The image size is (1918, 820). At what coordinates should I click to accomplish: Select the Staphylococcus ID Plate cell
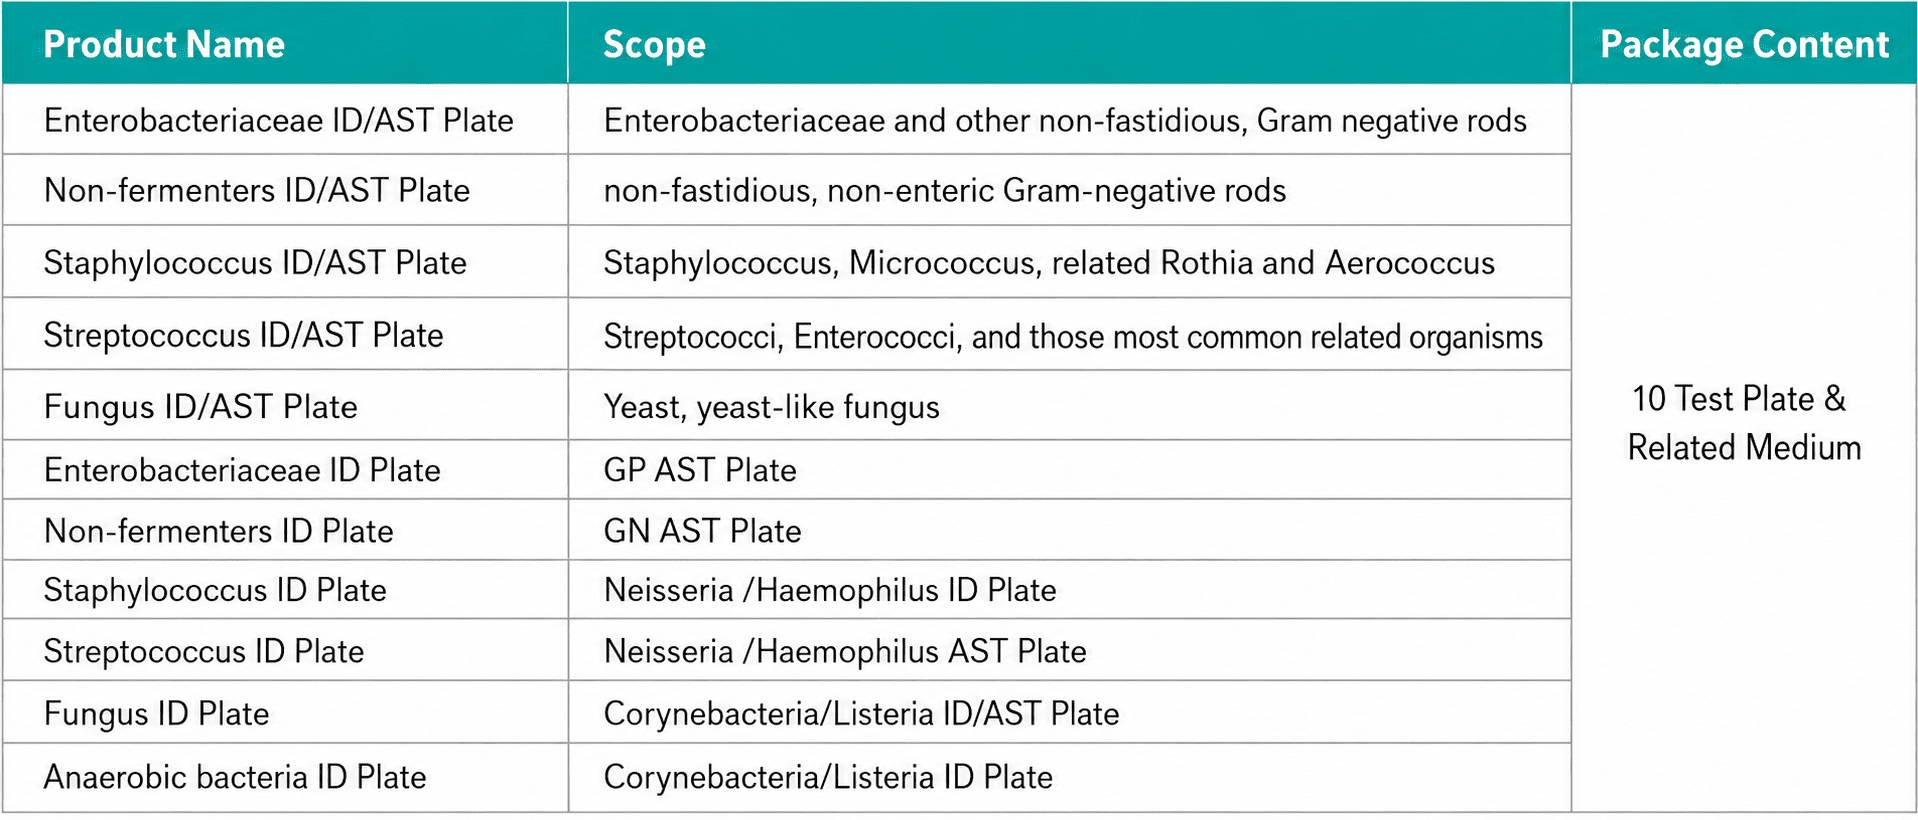[285, 590]
